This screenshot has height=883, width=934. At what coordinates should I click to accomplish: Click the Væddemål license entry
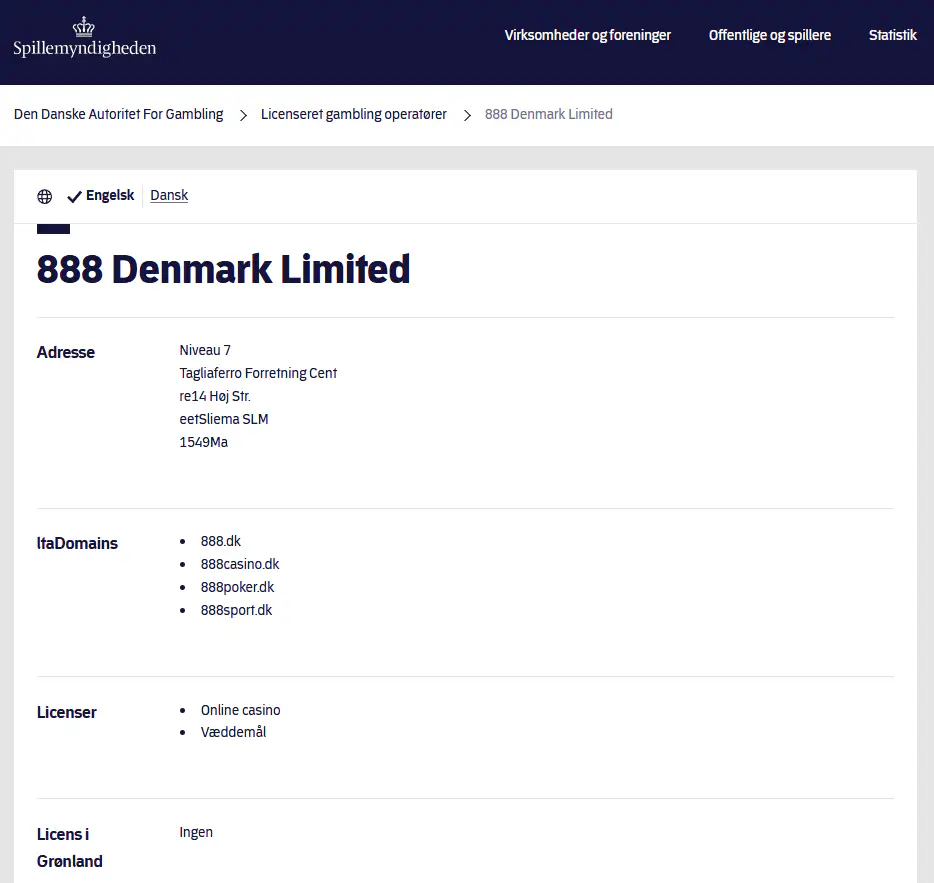(233, 732)
